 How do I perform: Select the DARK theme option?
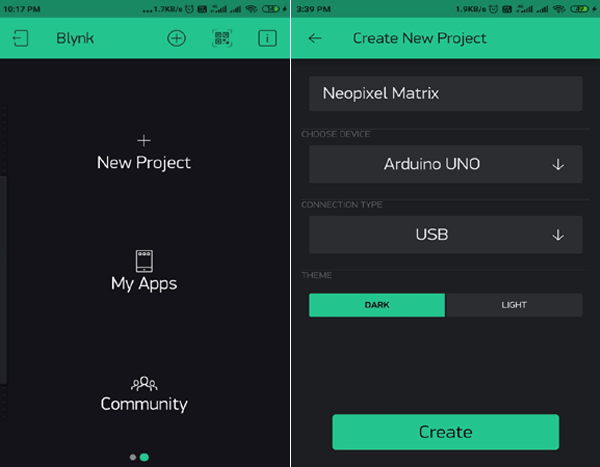[x=377, y=305]
